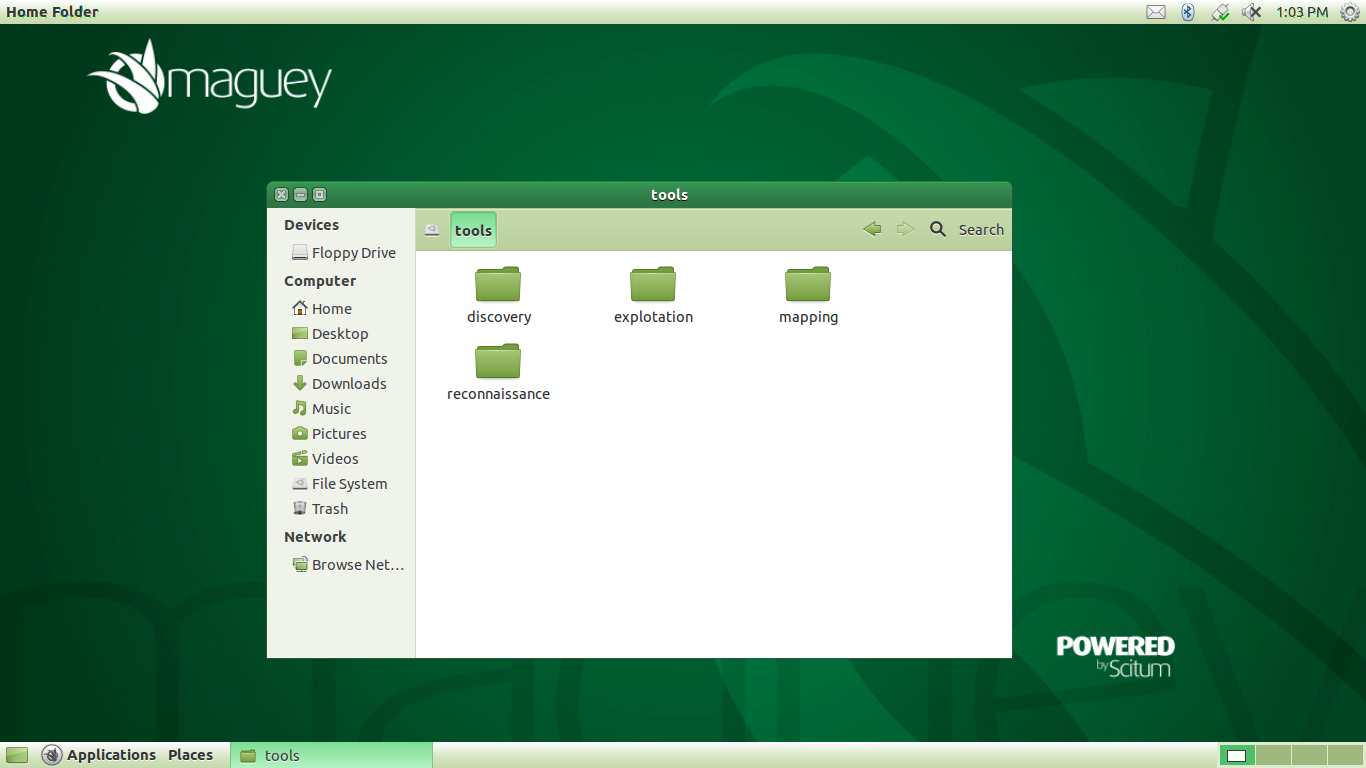
Task: Select the "mapping" folder name
Action: click(x=808, y=317)
